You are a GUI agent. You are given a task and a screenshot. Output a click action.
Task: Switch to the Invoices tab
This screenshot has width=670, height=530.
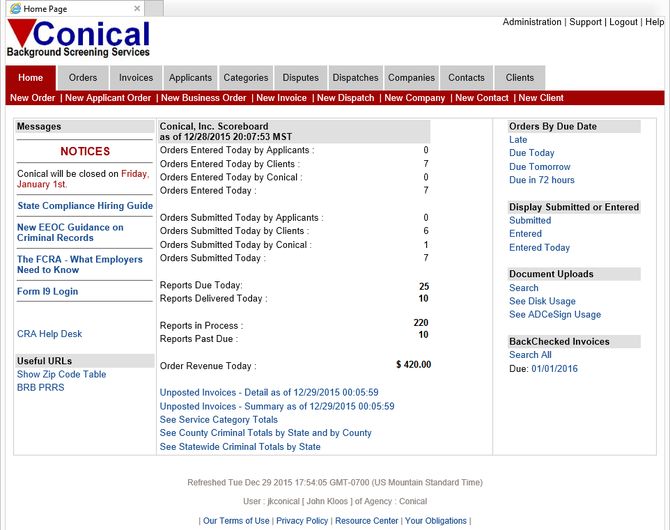click(136, 78)
